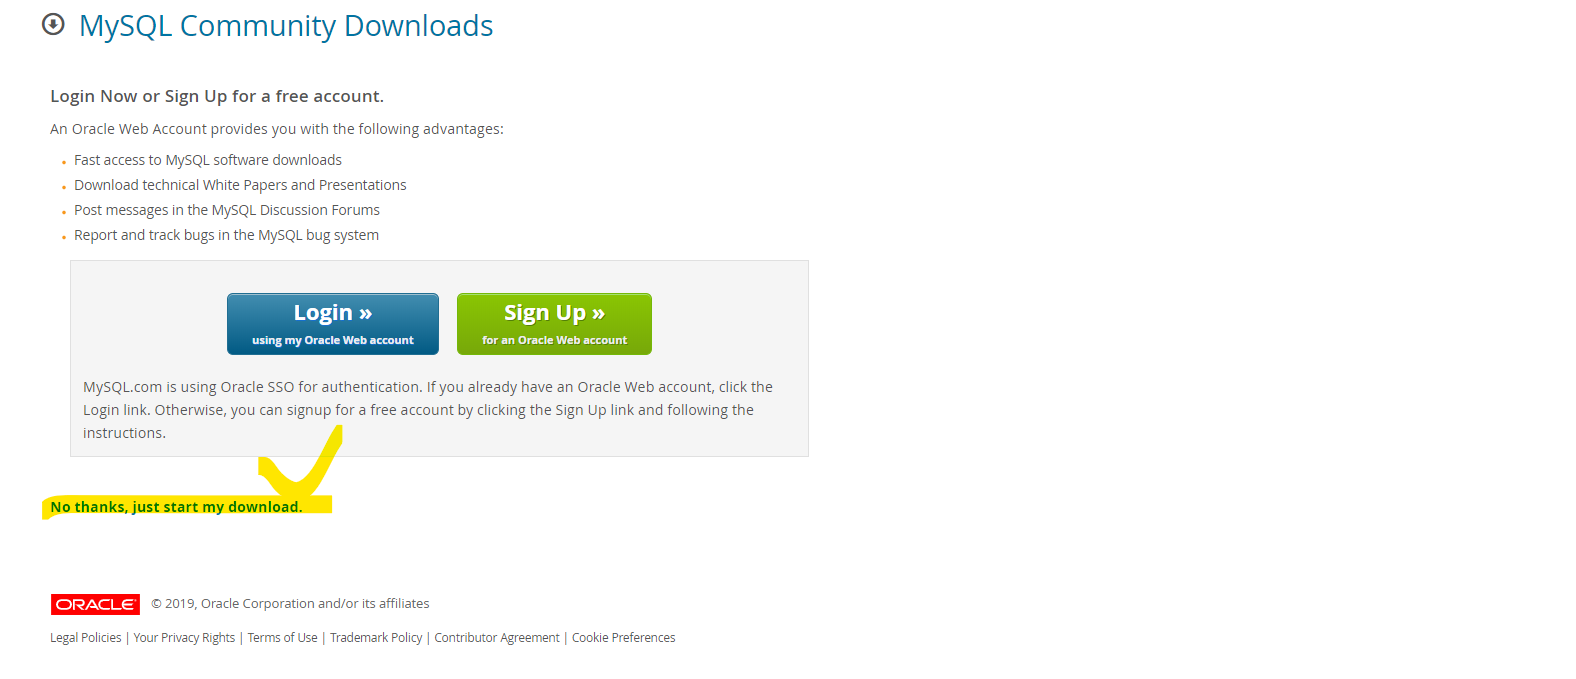Open the MySQL Community Downloads heading link
The height and width of the screenshot is (679, 1576).
click(x=286, y=25)
